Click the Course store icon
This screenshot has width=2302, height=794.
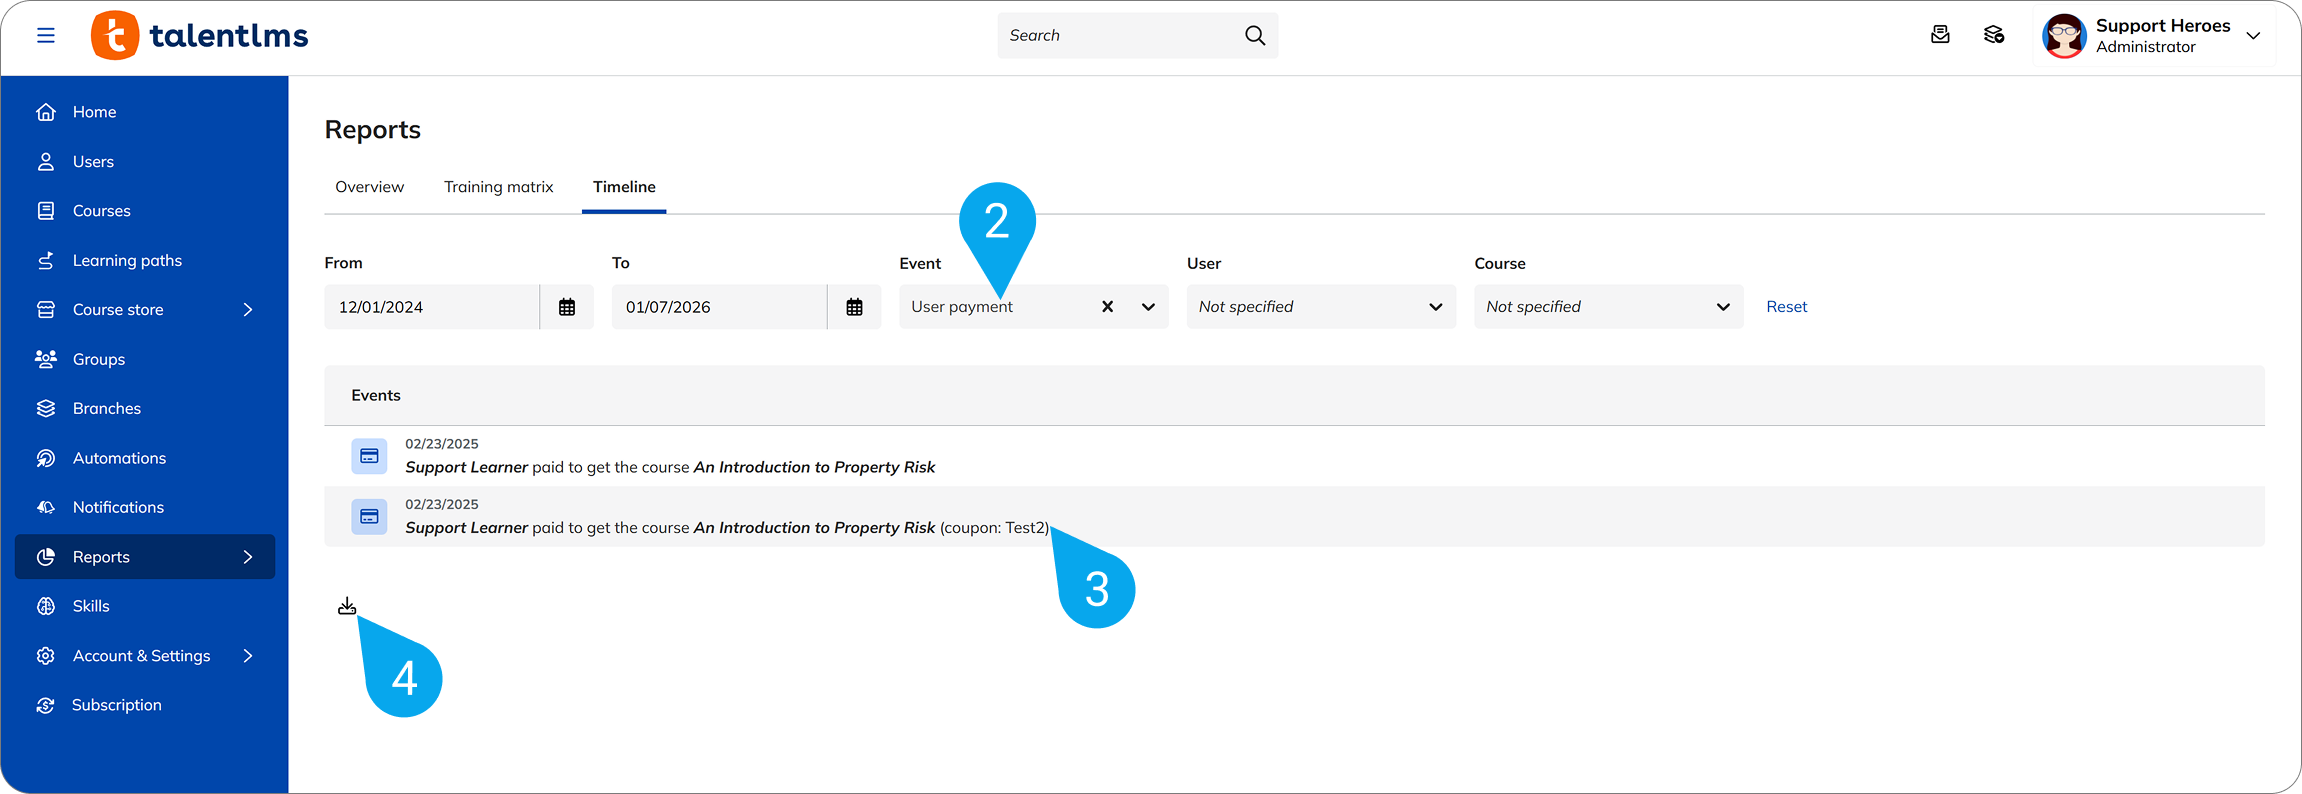46,310
